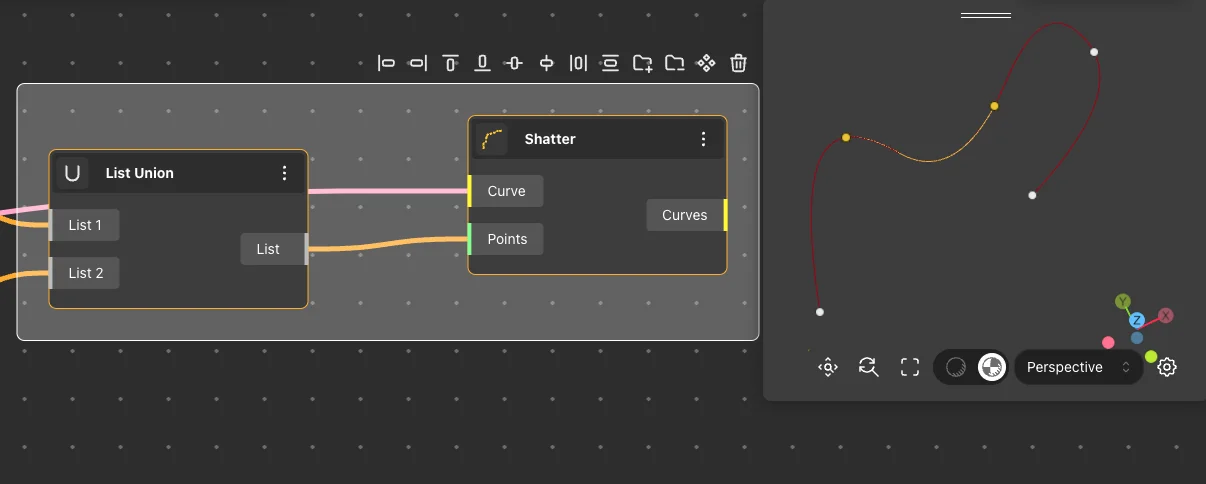The image size is (1206, 484).
Task: Click the List Union node icon
Action: coord(72,173)
